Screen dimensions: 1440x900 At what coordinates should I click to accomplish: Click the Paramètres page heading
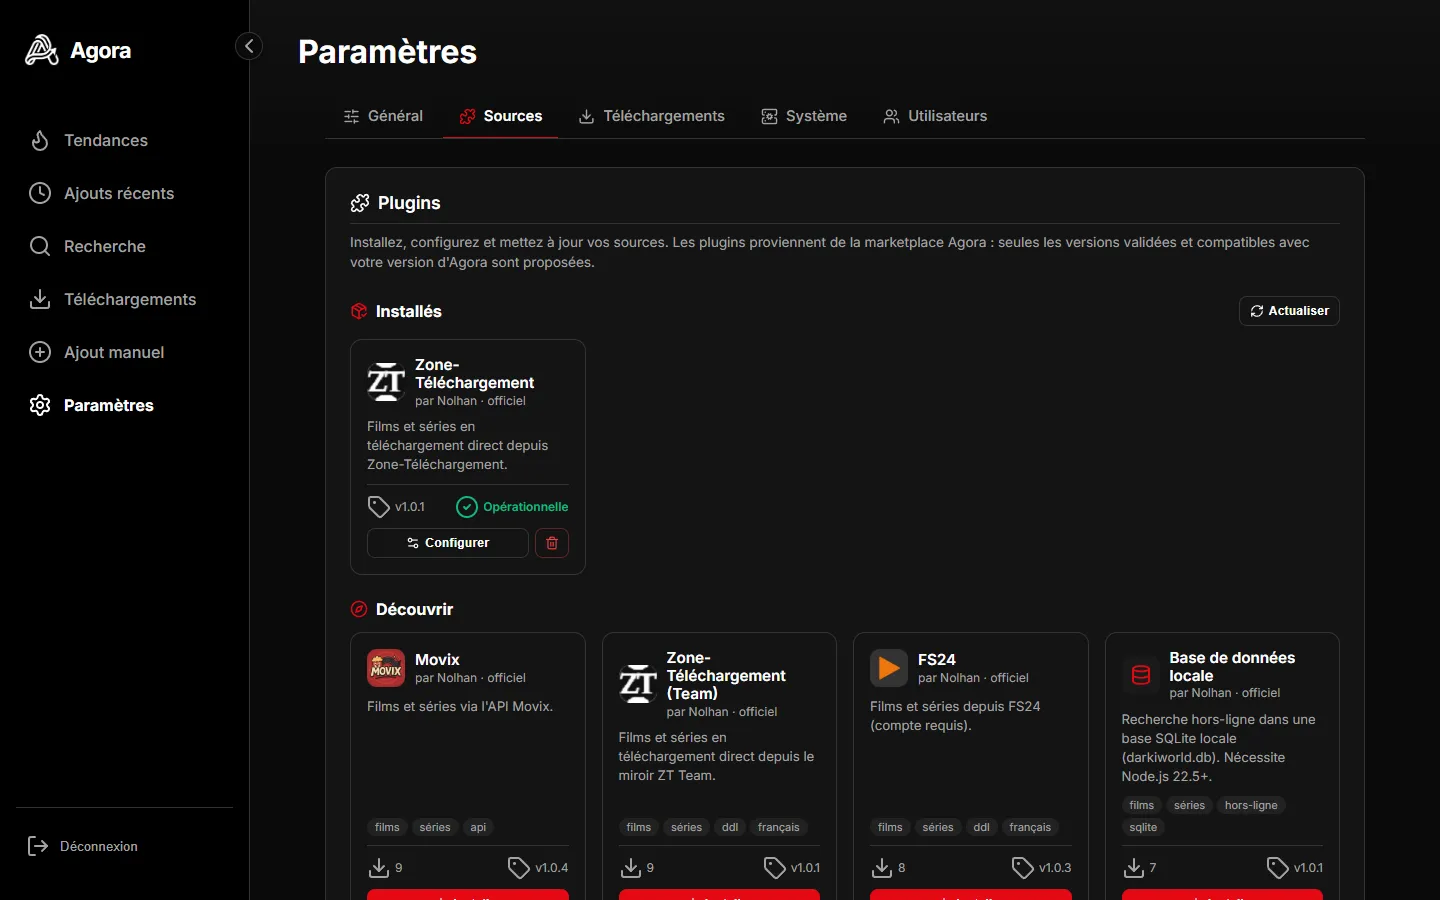point(388,52)
